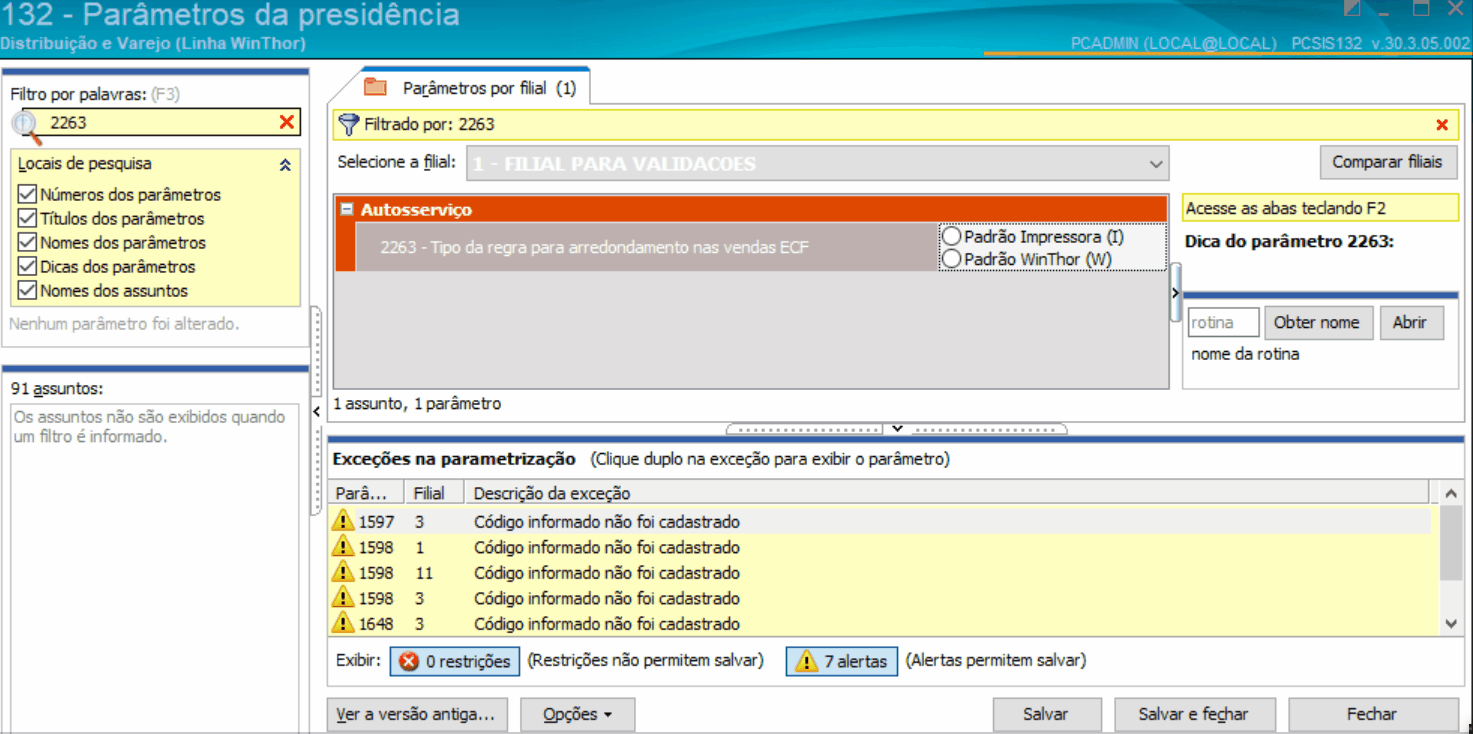
Task: Open the Opções dropdown menu
Action: (x=577, y=714)
